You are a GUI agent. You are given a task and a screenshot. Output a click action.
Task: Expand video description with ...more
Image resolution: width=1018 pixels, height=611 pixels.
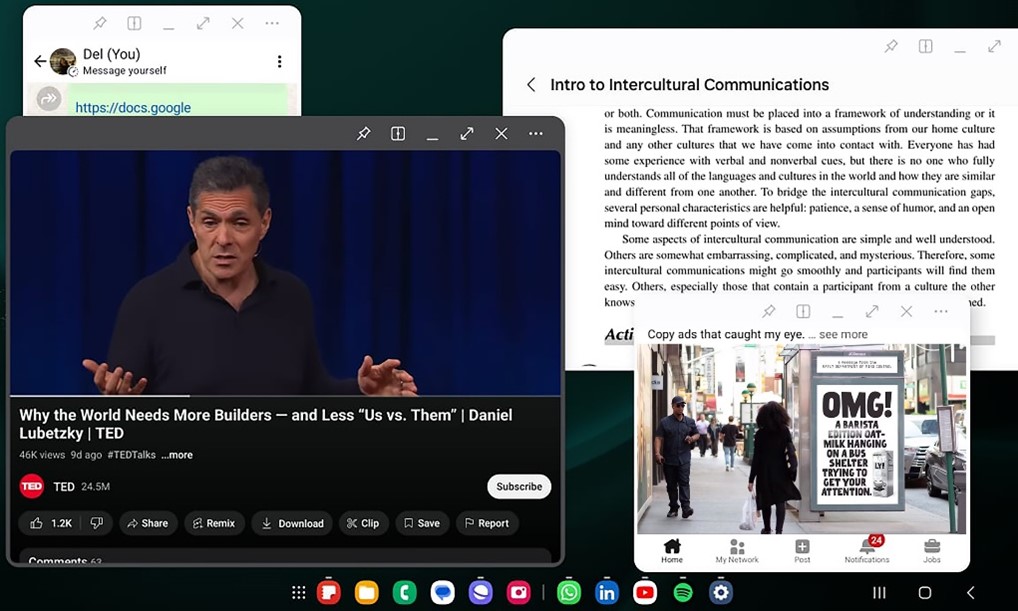tap(177, 455)
